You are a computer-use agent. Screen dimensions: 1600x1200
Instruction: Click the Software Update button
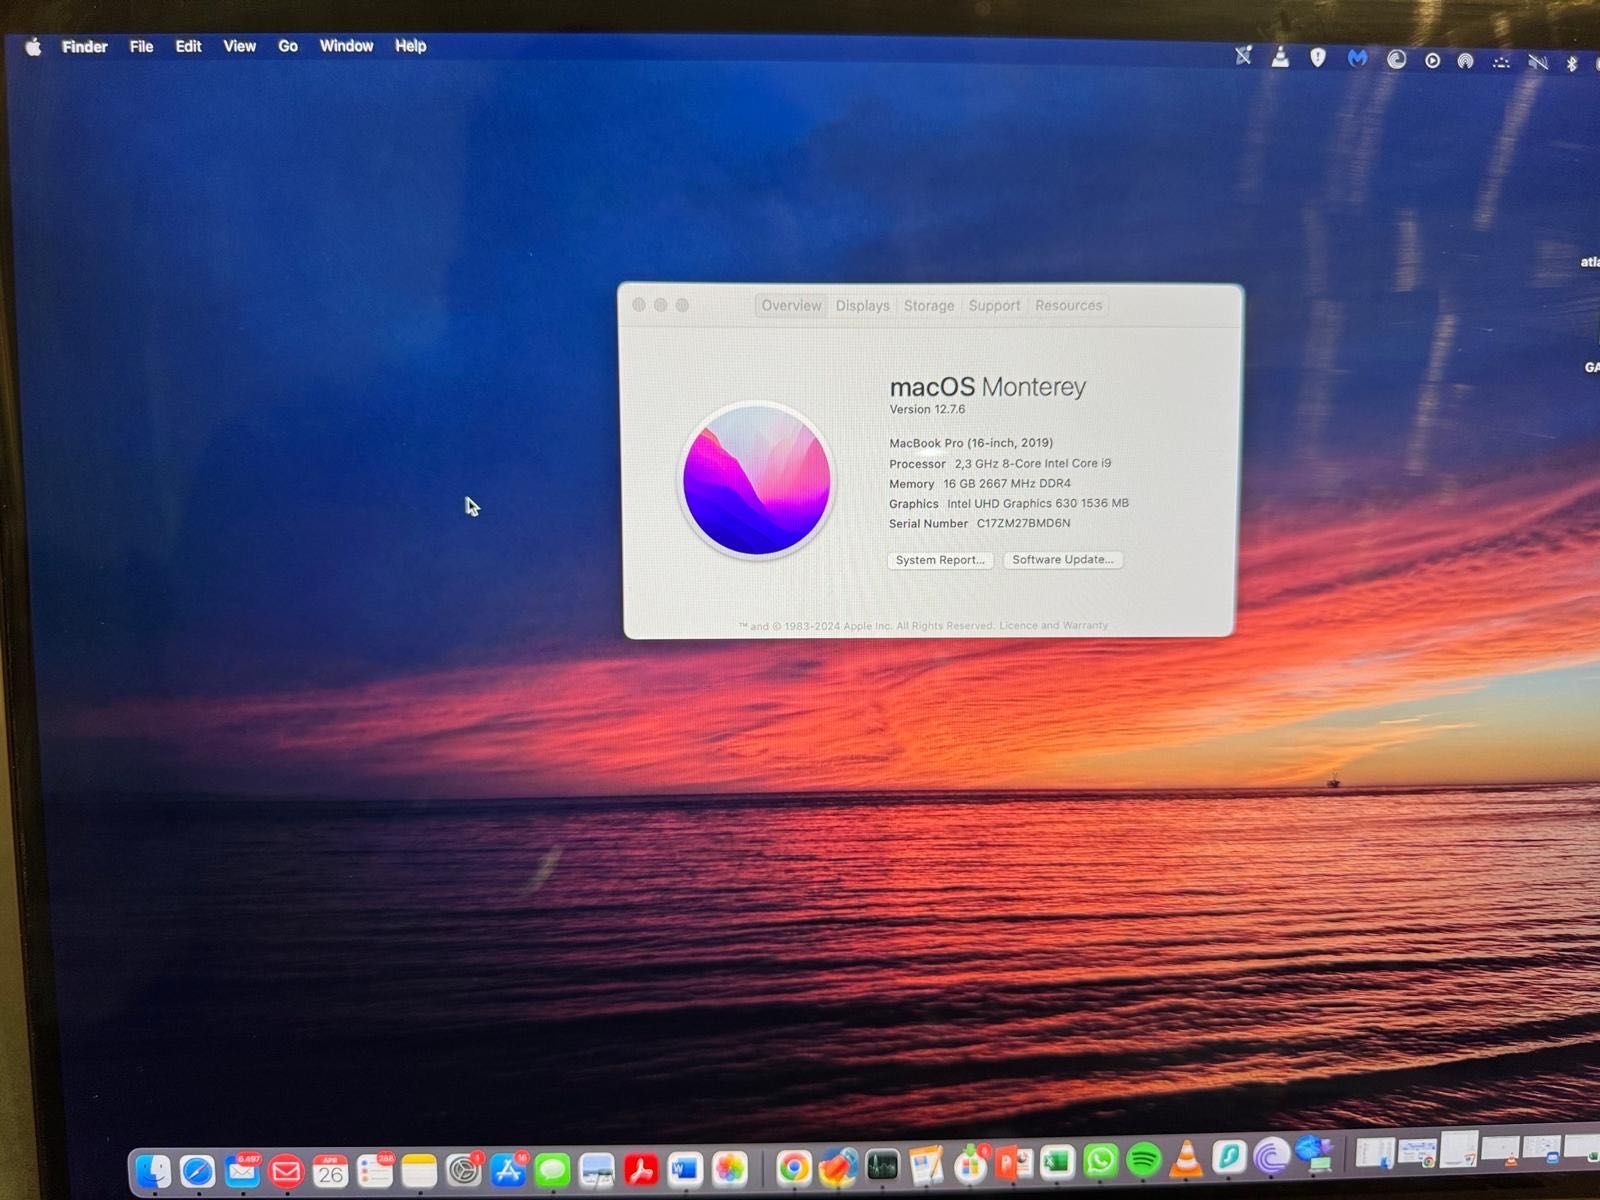[x=1063, y=559]
